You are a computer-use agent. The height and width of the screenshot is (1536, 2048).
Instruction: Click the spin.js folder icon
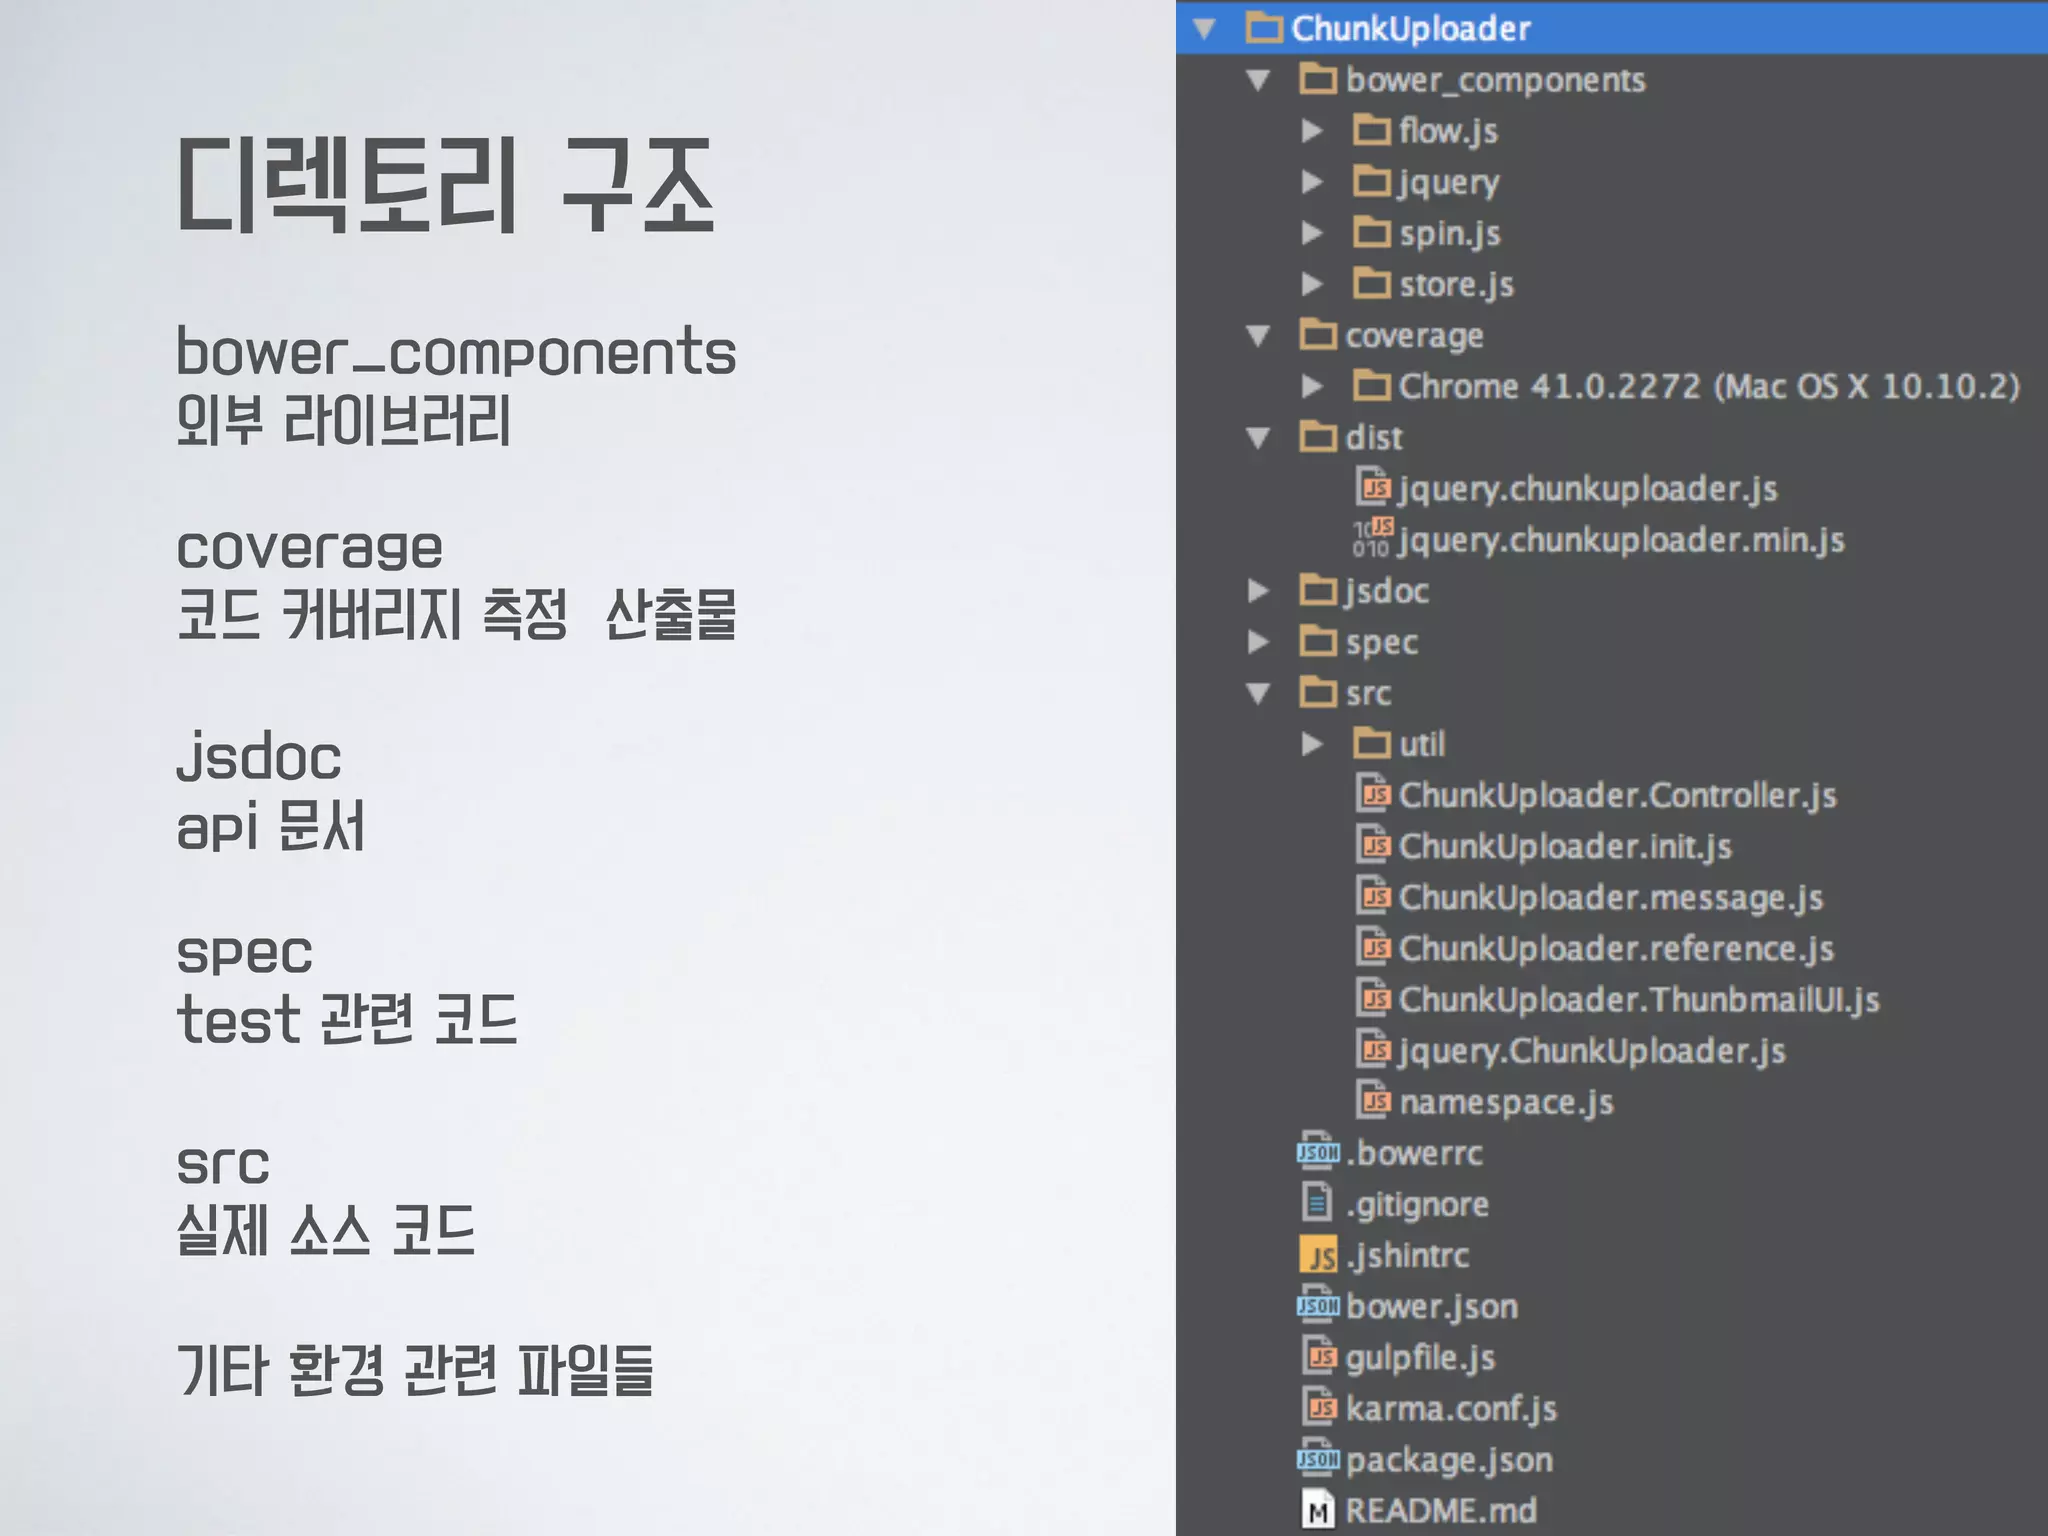[x=1372, y=232]
